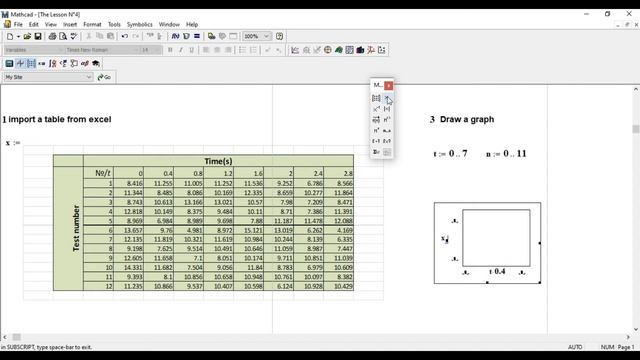Click the Undo arrow
640x360 pixels.
124,36
